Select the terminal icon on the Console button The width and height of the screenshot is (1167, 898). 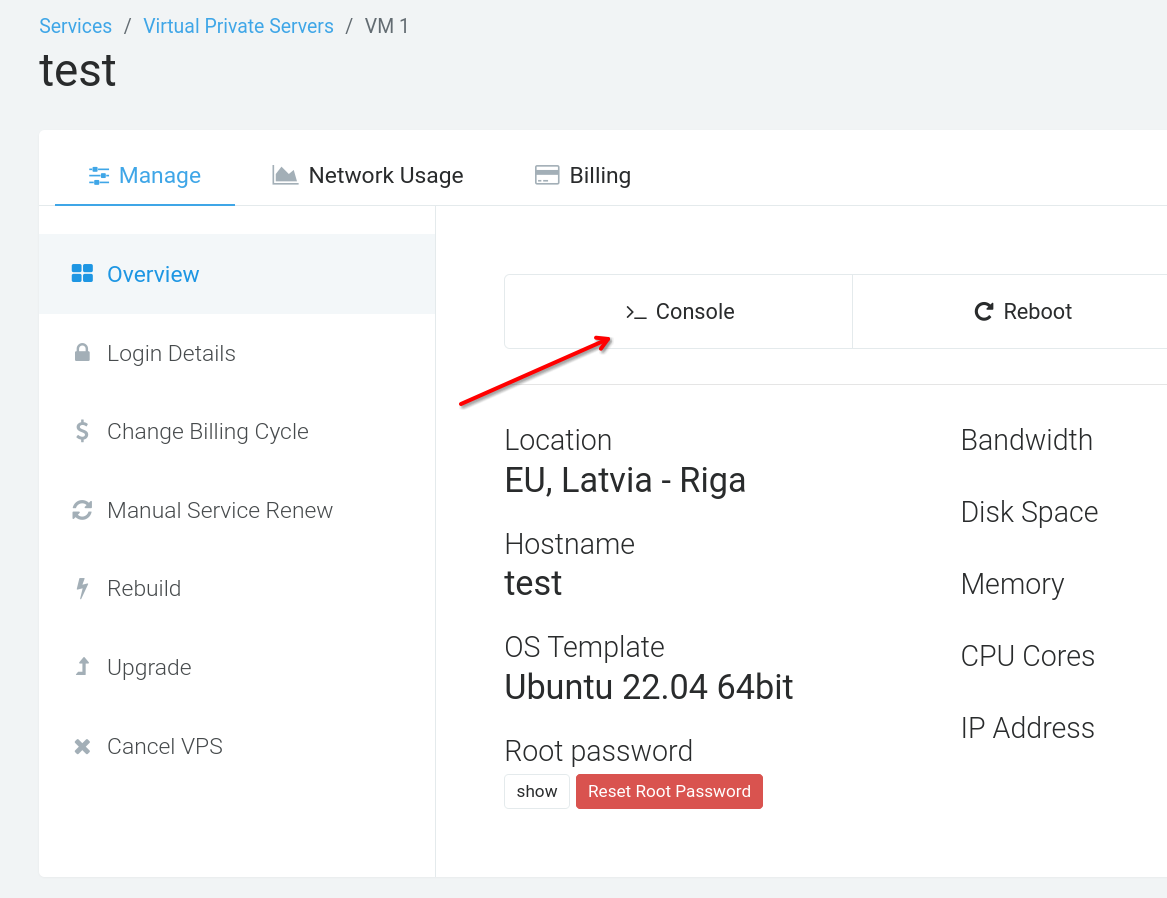[x=635, y=311]
